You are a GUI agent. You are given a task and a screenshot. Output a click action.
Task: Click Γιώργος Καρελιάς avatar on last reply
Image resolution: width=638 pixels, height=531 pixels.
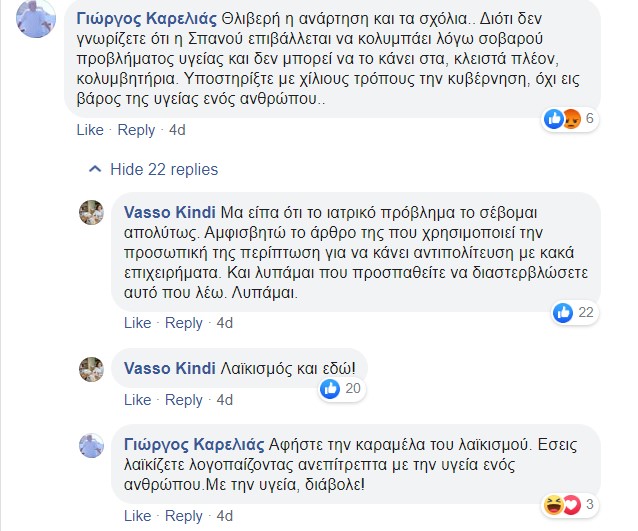92,445
